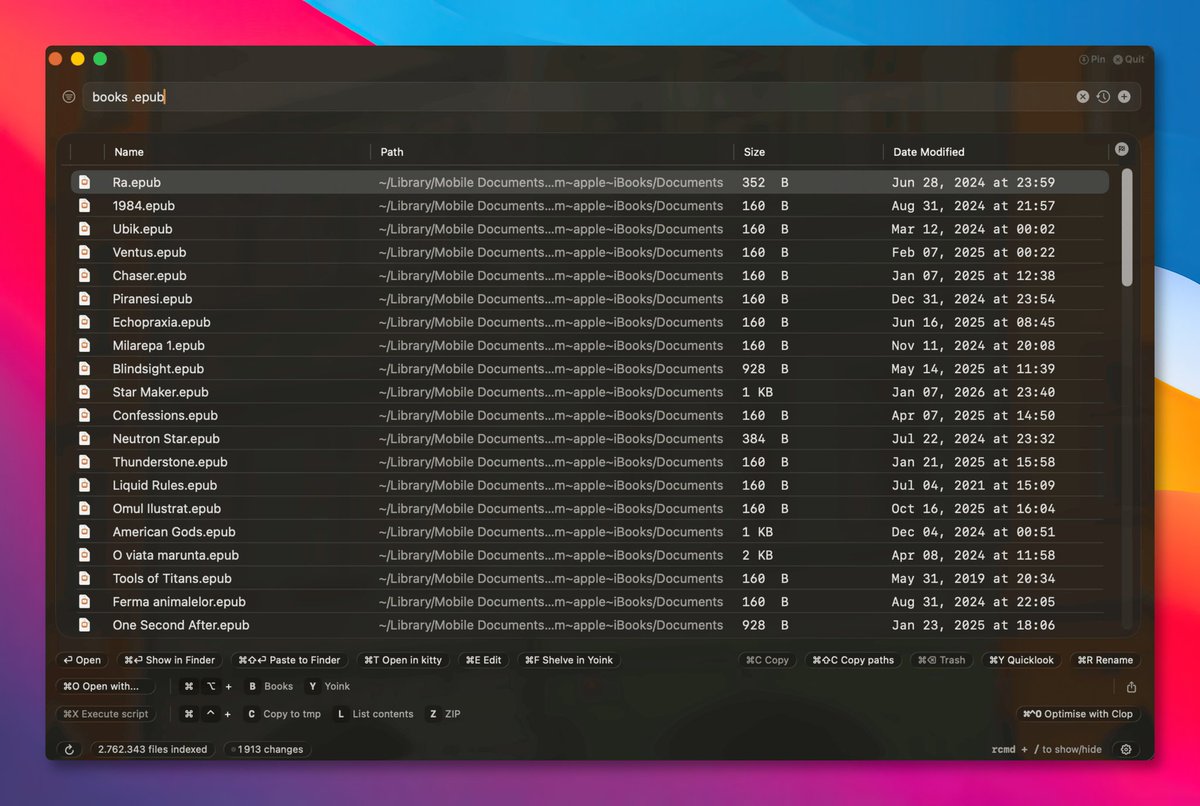Screen dimensions: 1200x806
Task: Choose List contents script shortcut
Action: click(x=374, y=714)
